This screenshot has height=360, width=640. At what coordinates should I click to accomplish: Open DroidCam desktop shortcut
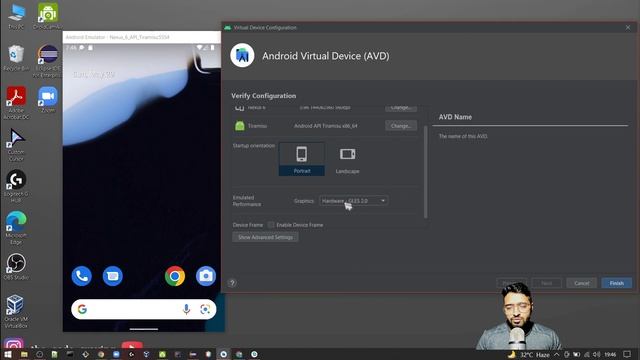tap(48, 16)
